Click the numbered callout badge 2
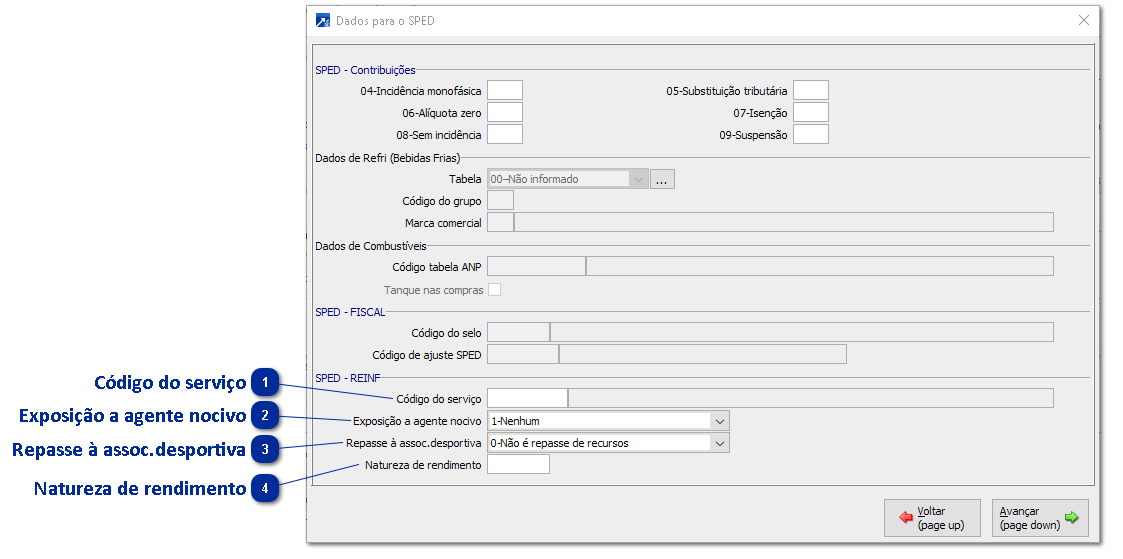The height and width of the screenshot is (559, 1123). 265,416
